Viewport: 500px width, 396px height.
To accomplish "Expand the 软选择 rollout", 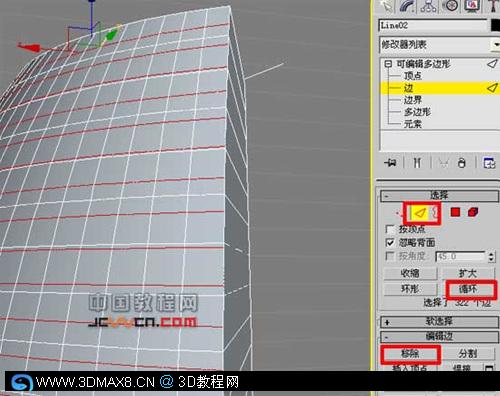I will coord(439,322).
